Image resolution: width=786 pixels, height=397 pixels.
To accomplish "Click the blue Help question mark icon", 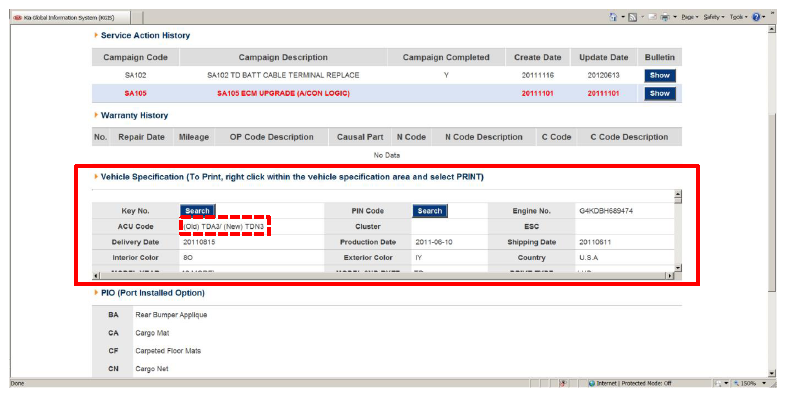I will click(x=756, y=17).
